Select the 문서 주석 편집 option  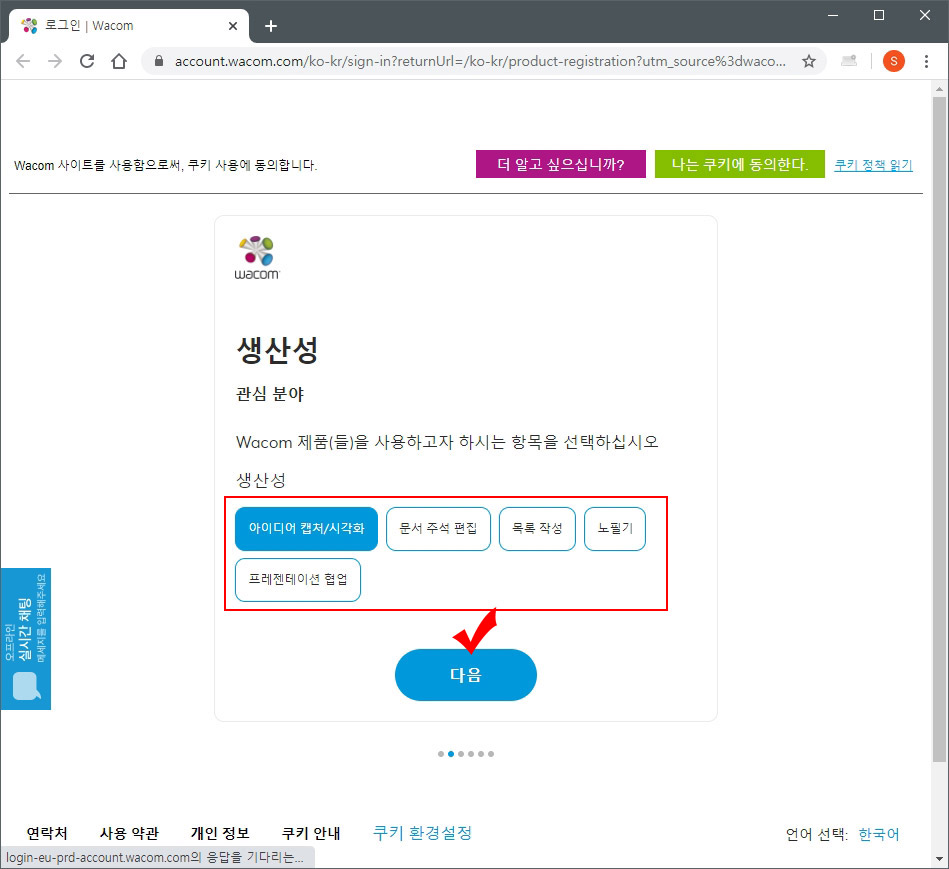click(438, 529)
